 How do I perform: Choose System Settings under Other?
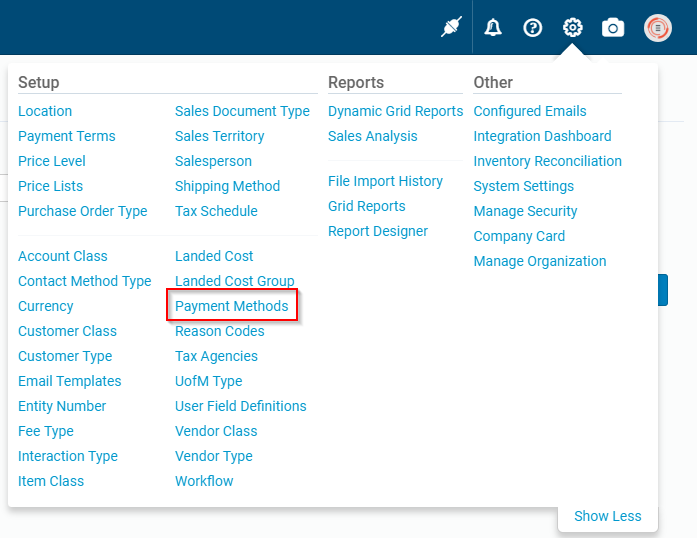[523, 186]
